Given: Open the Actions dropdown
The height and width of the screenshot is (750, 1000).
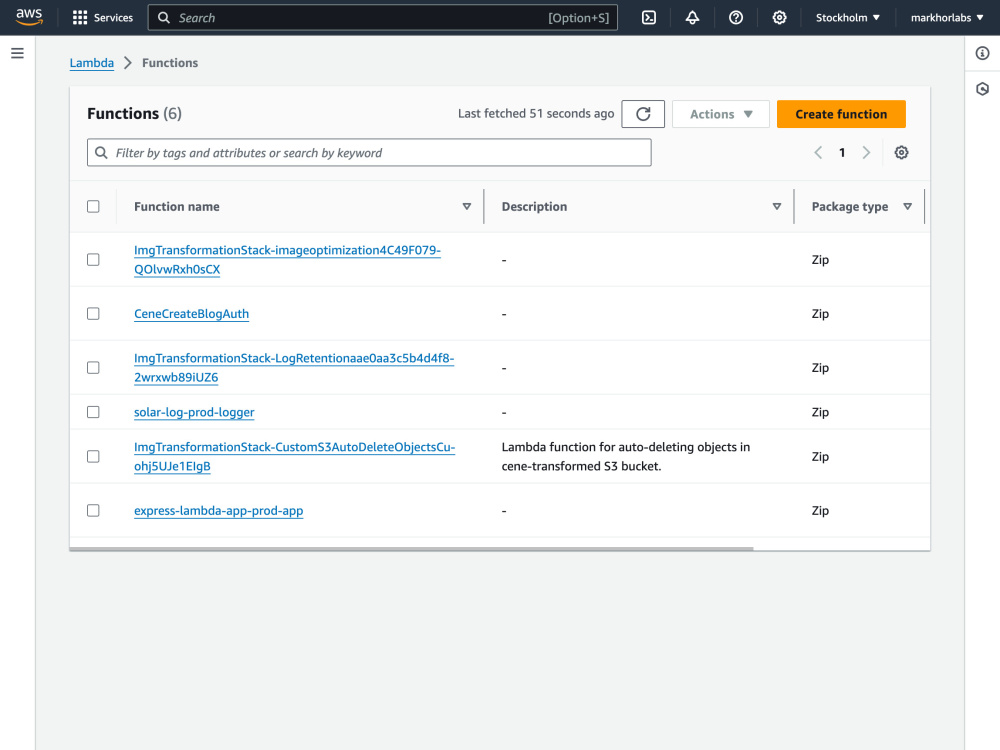Looking at the screenshot, I should point(721,114).
